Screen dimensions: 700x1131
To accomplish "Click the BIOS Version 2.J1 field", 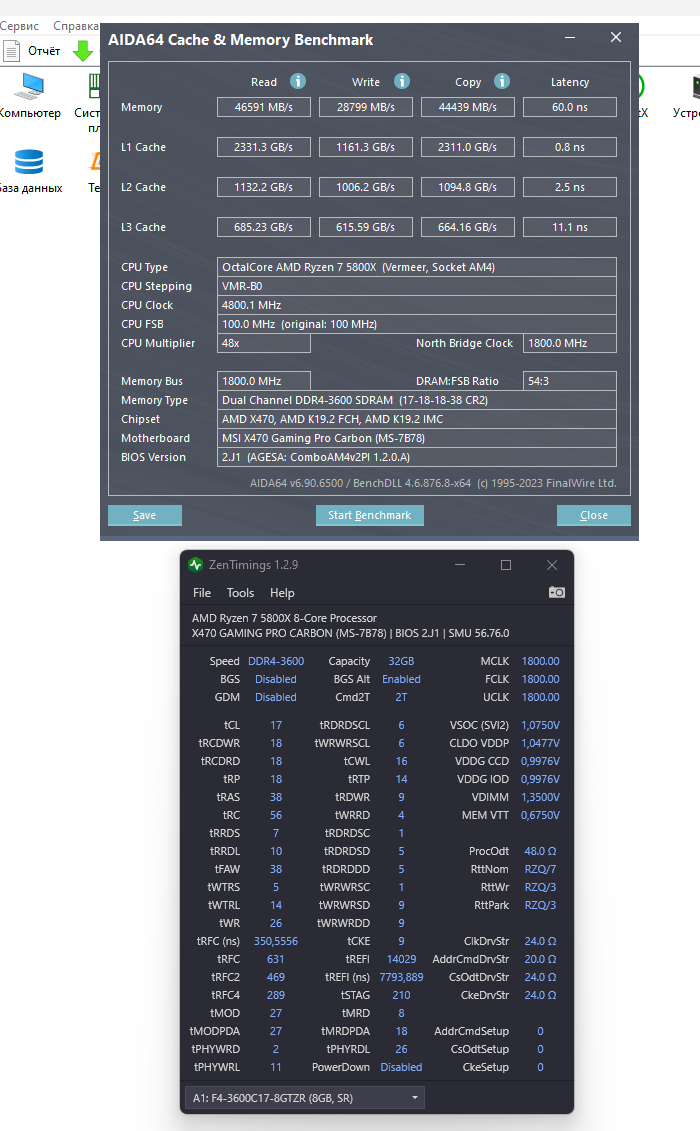I will point(417,457).
